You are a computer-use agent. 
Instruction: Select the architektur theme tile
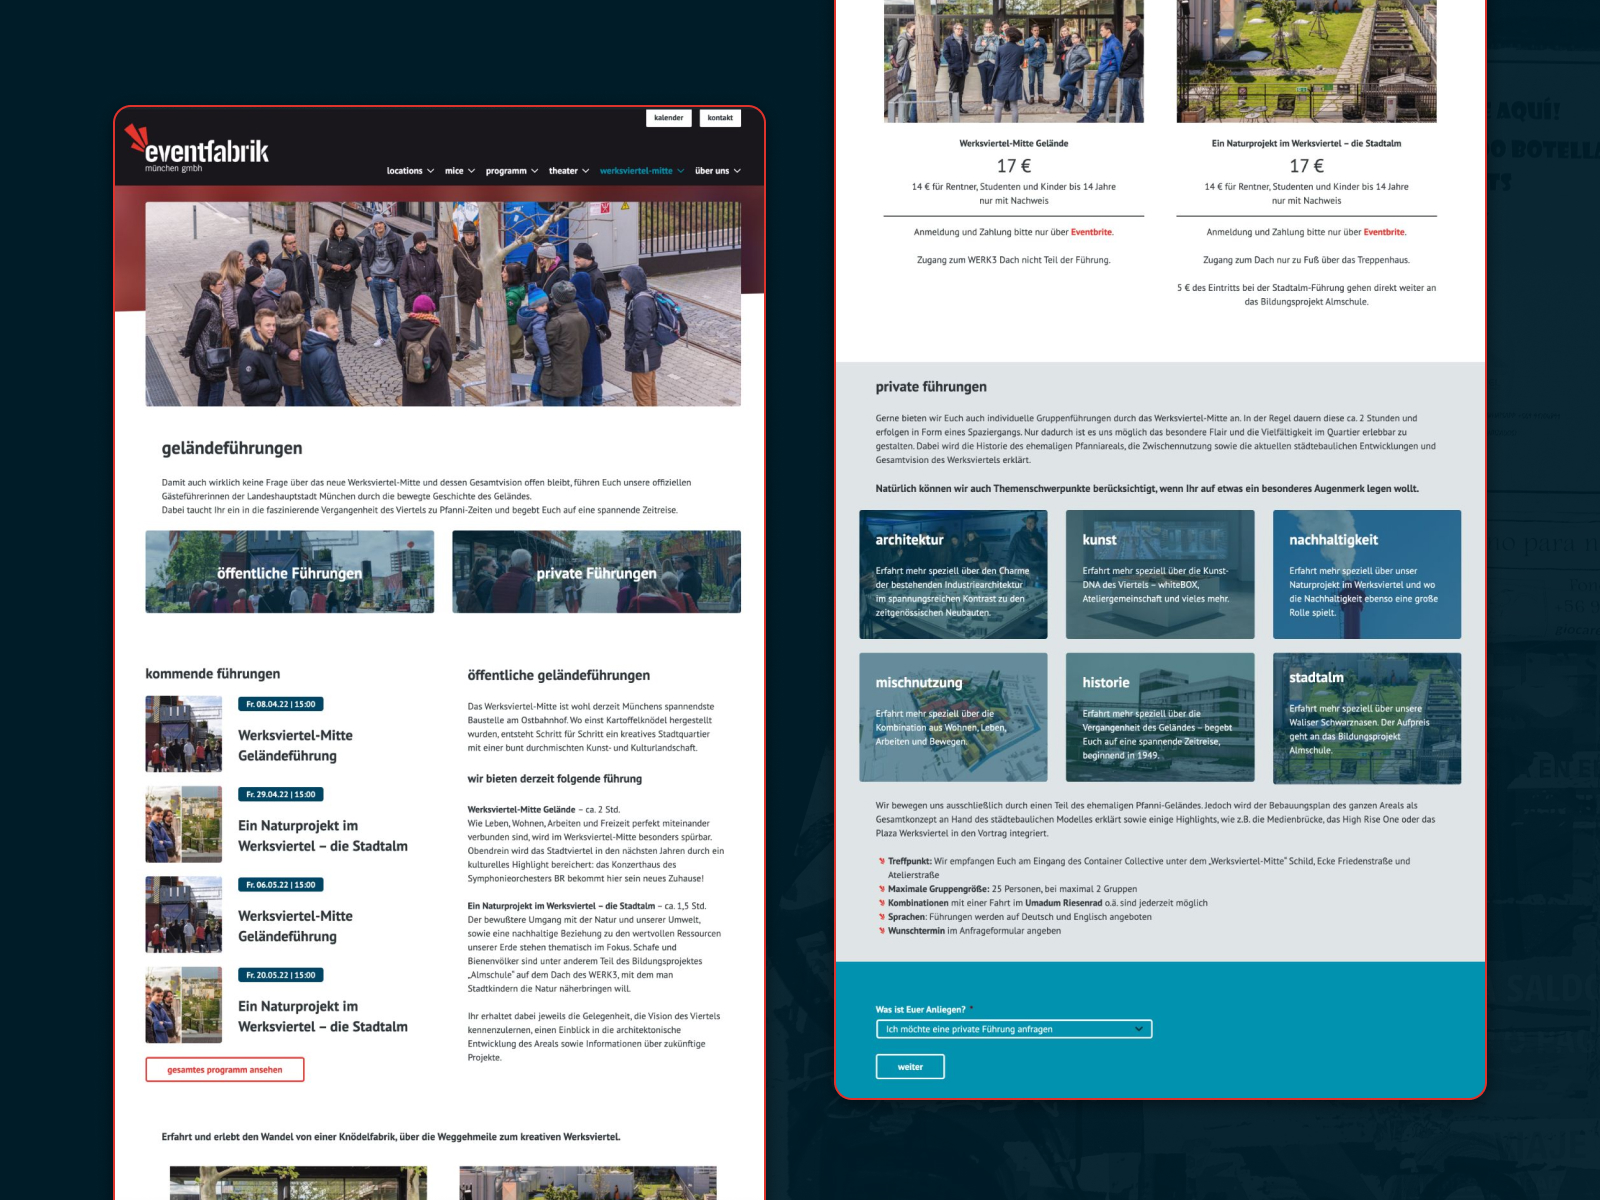(953, 575)
